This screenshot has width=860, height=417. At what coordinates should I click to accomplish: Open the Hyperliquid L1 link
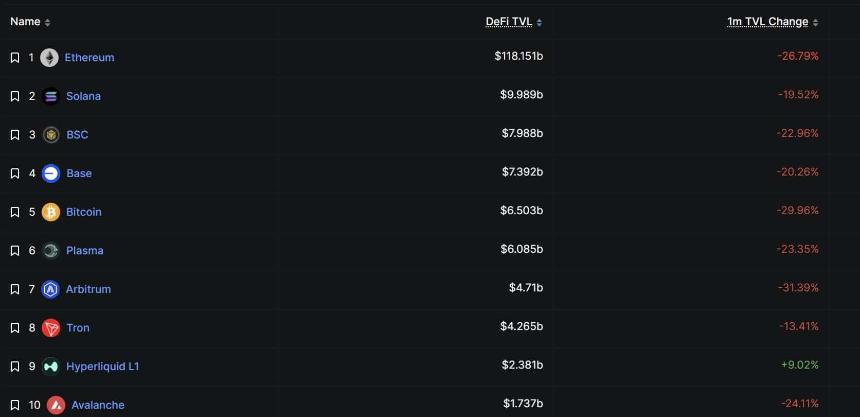click(x=102, y=367)
